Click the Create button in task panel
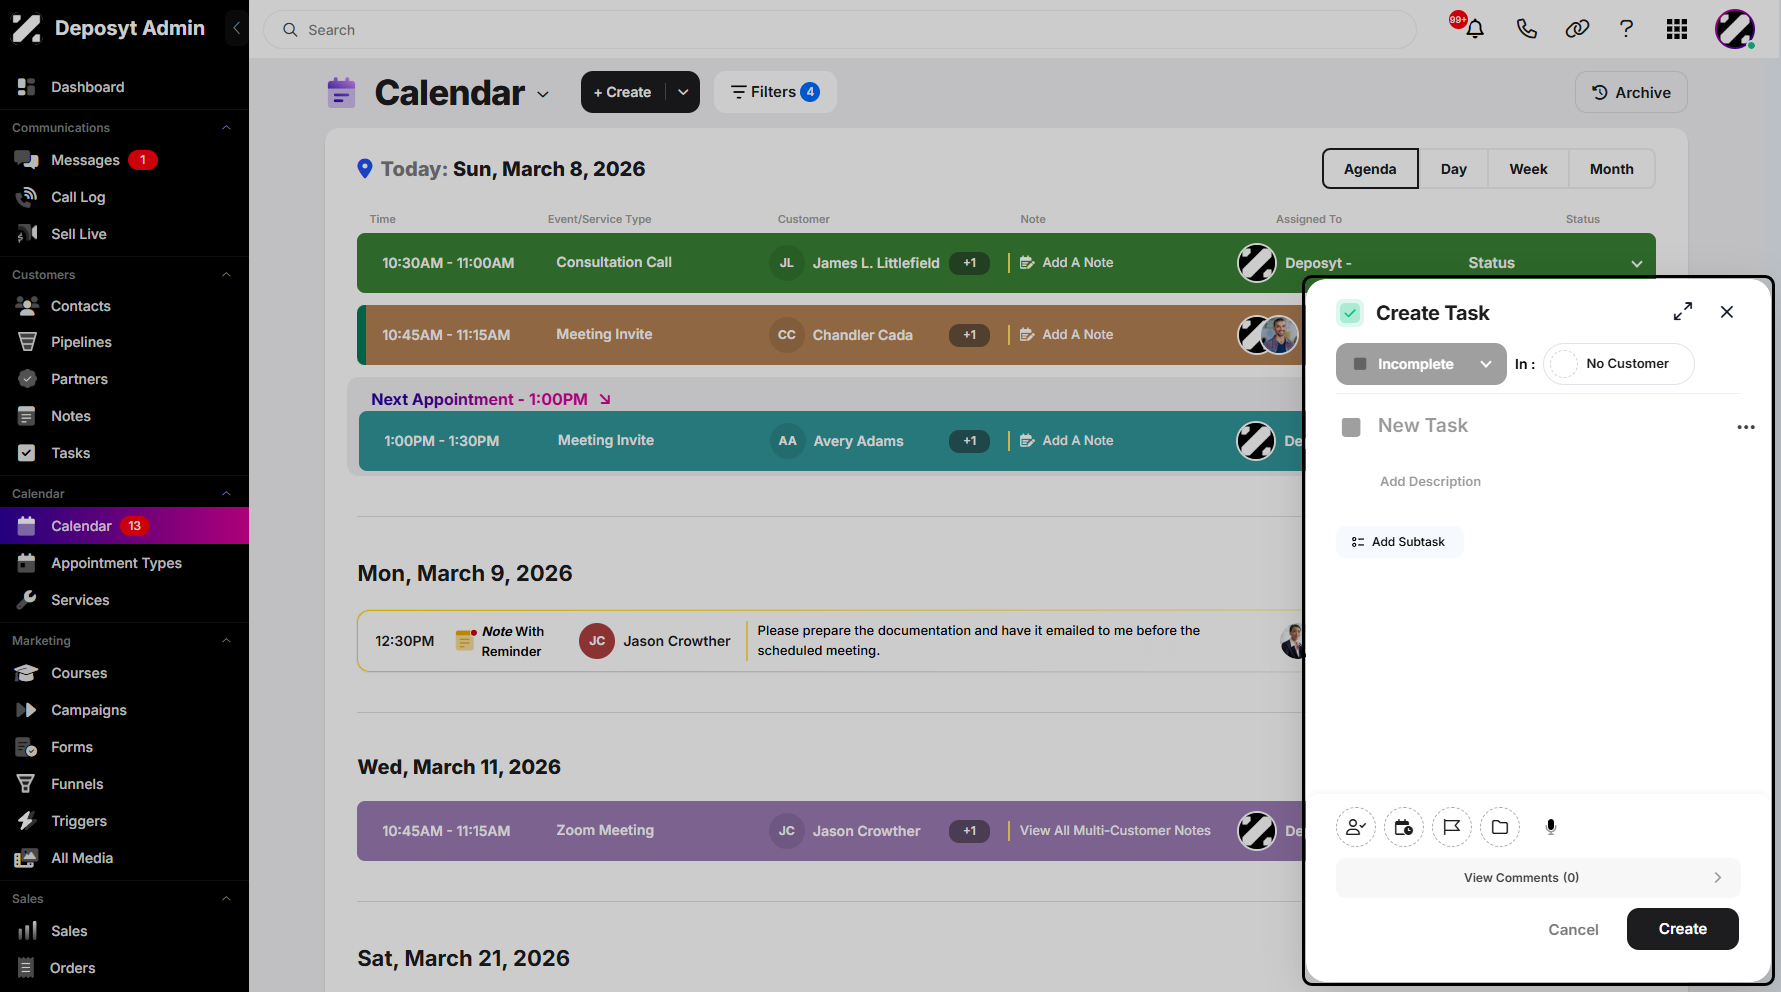Screen dimensions: 1781x992 [1682, 929]
